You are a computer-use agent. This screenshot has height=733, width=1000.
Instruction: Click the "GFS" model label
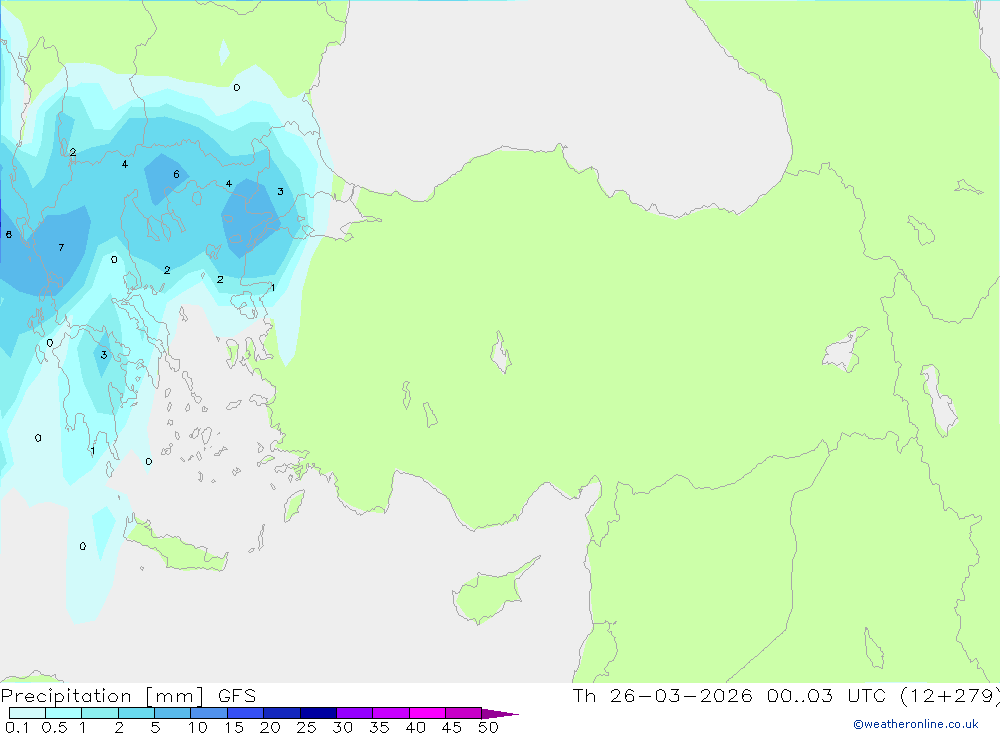point(237,696)
